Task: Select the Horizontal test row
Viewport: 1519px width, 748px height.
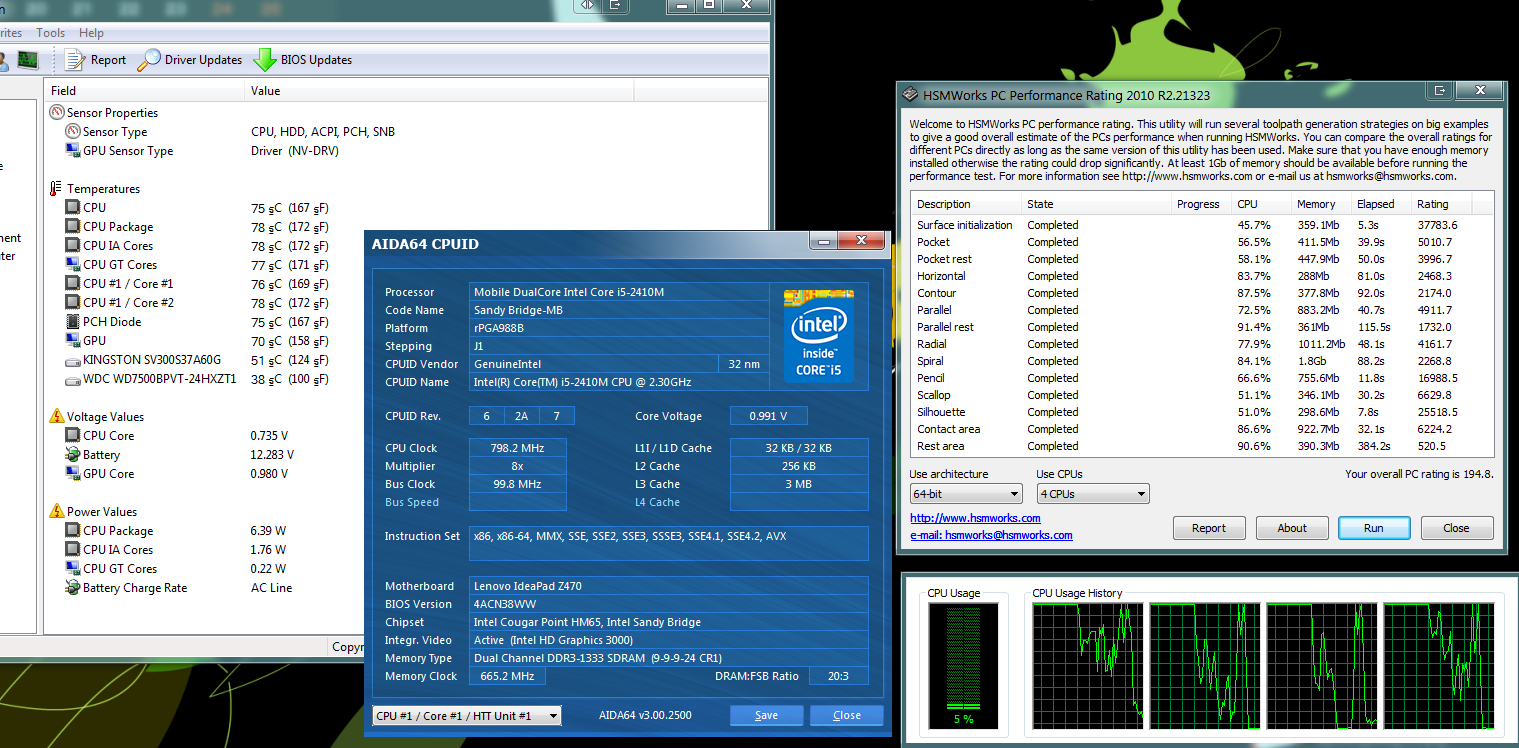Action: [1202, 276]
